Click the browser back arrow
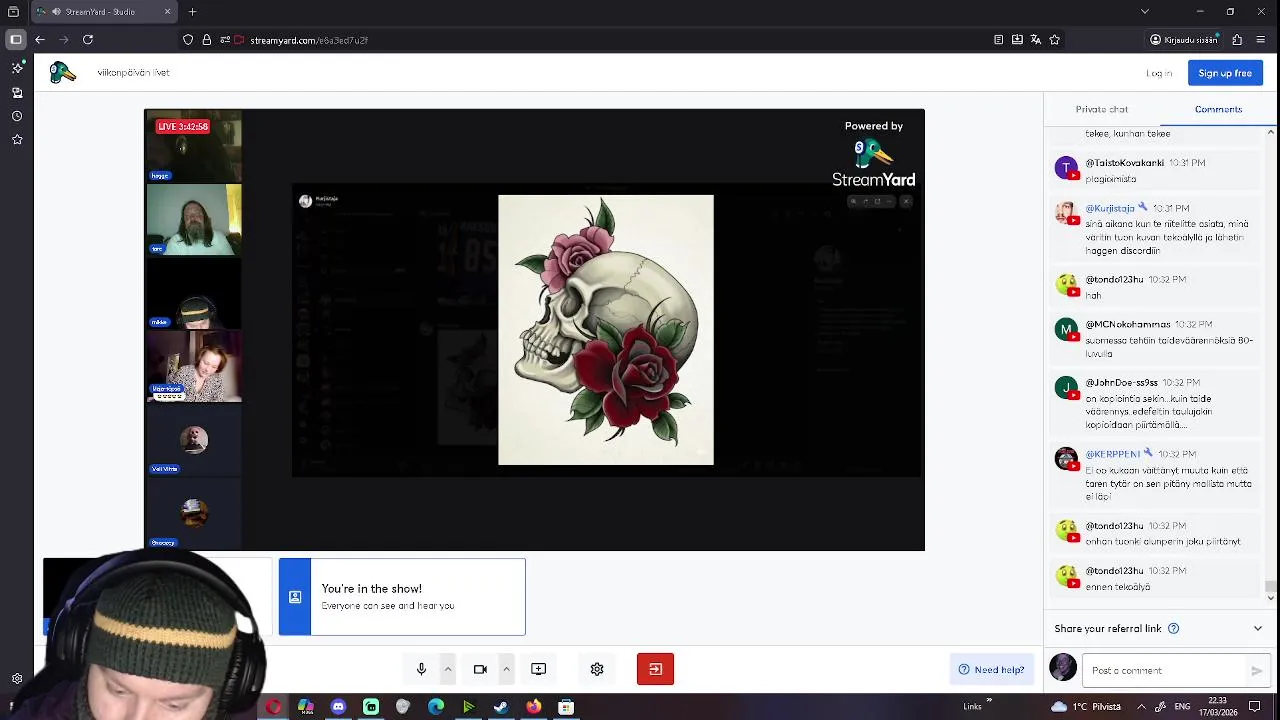This screenshot has height=720, width=1280. pos(39,40)
